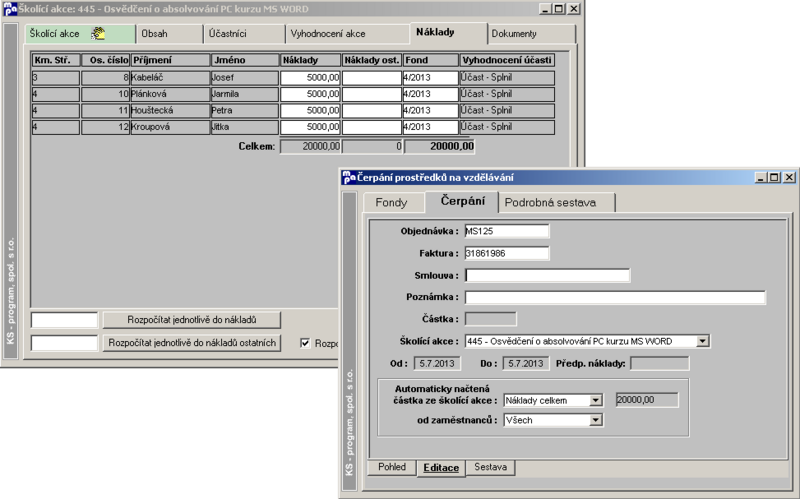Switch to the Účastníci tab

pyautogui.click(x=244, y=34)
